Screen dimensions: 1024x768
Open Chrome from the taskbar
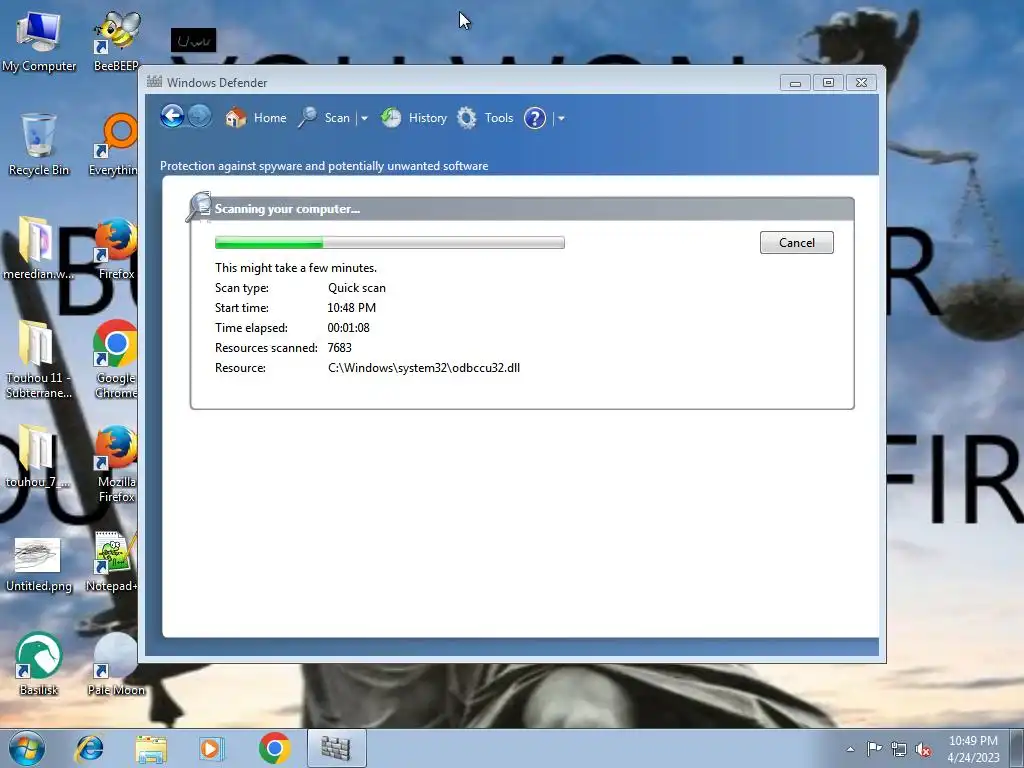(274, 748)
